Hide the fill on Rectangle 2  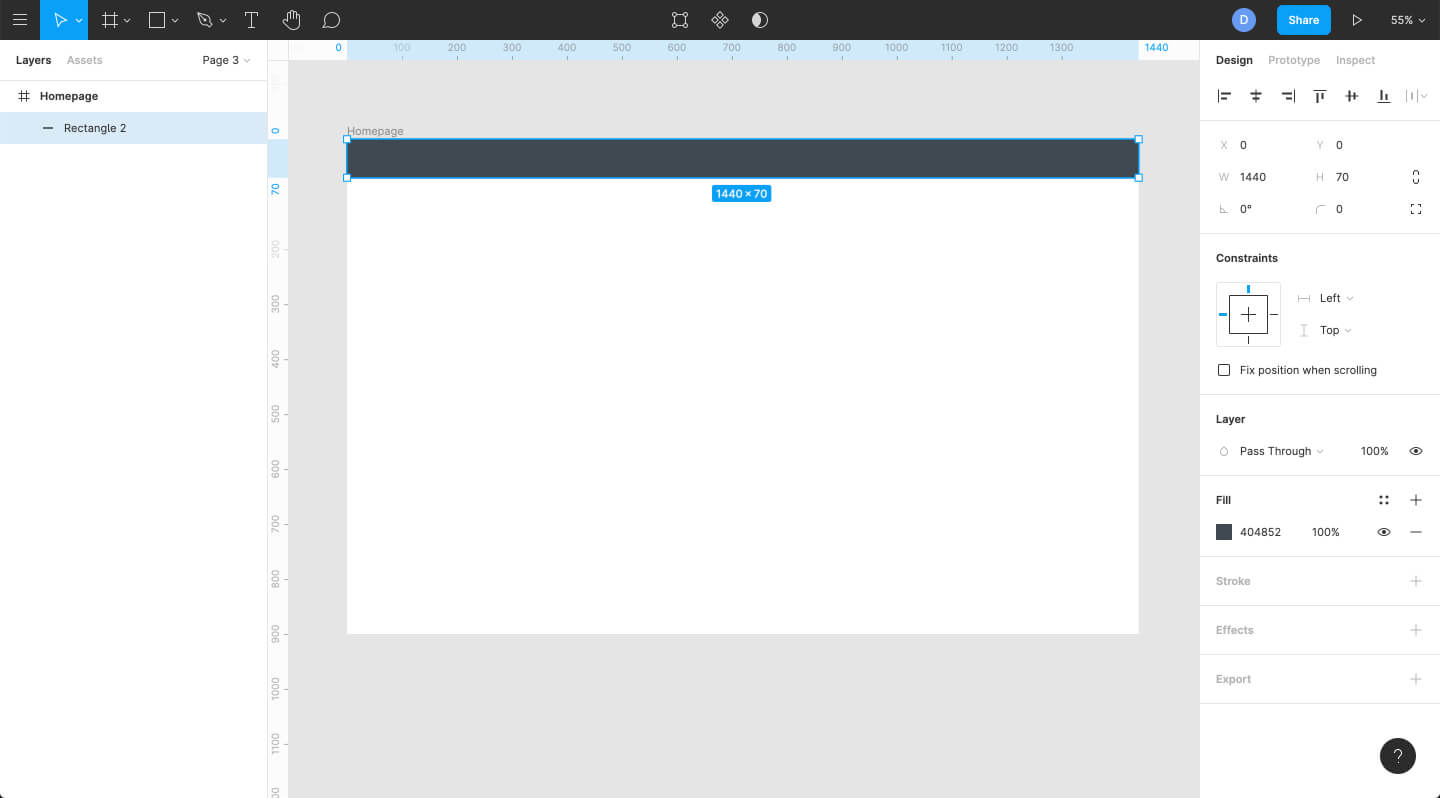click(1383, 532)
